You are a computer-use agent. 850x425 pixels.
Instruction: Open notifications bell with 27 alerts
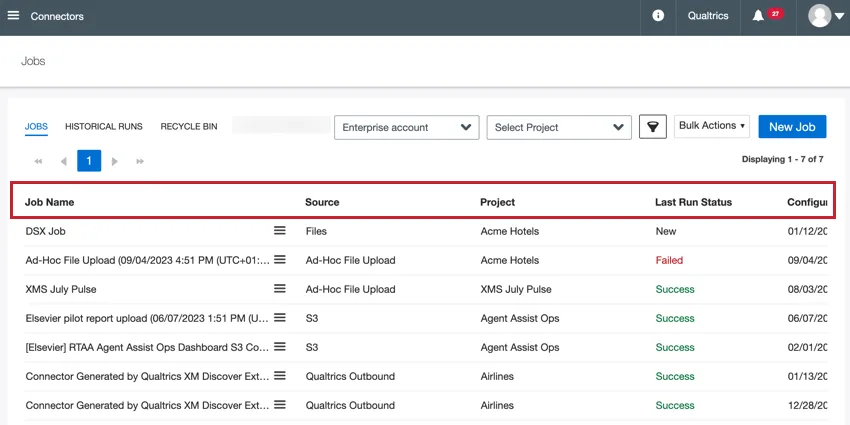point(759,16)
